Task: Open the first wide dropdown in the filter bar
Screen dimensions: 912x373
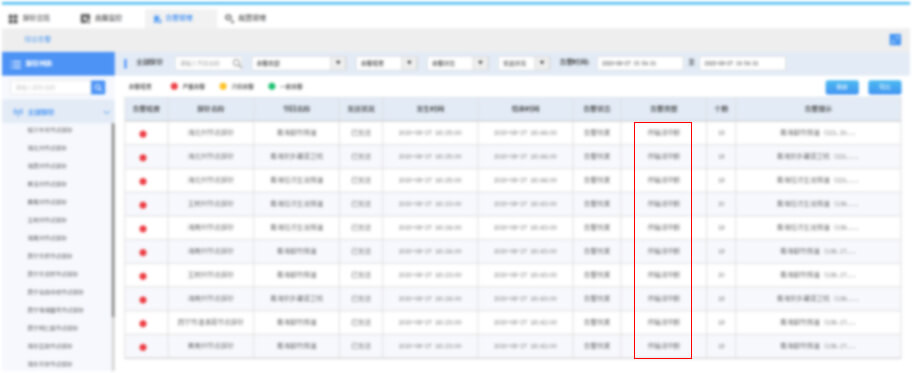Action: tap(299, 63)
